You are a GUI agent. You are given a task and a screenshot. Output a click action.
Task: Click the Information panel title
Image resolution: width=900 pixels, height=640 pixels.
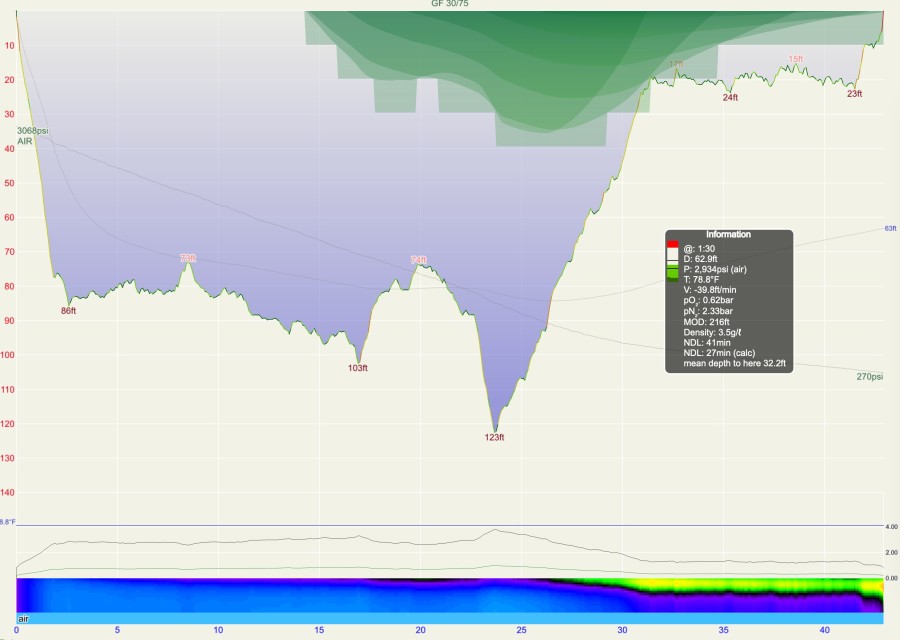[728, 234]
